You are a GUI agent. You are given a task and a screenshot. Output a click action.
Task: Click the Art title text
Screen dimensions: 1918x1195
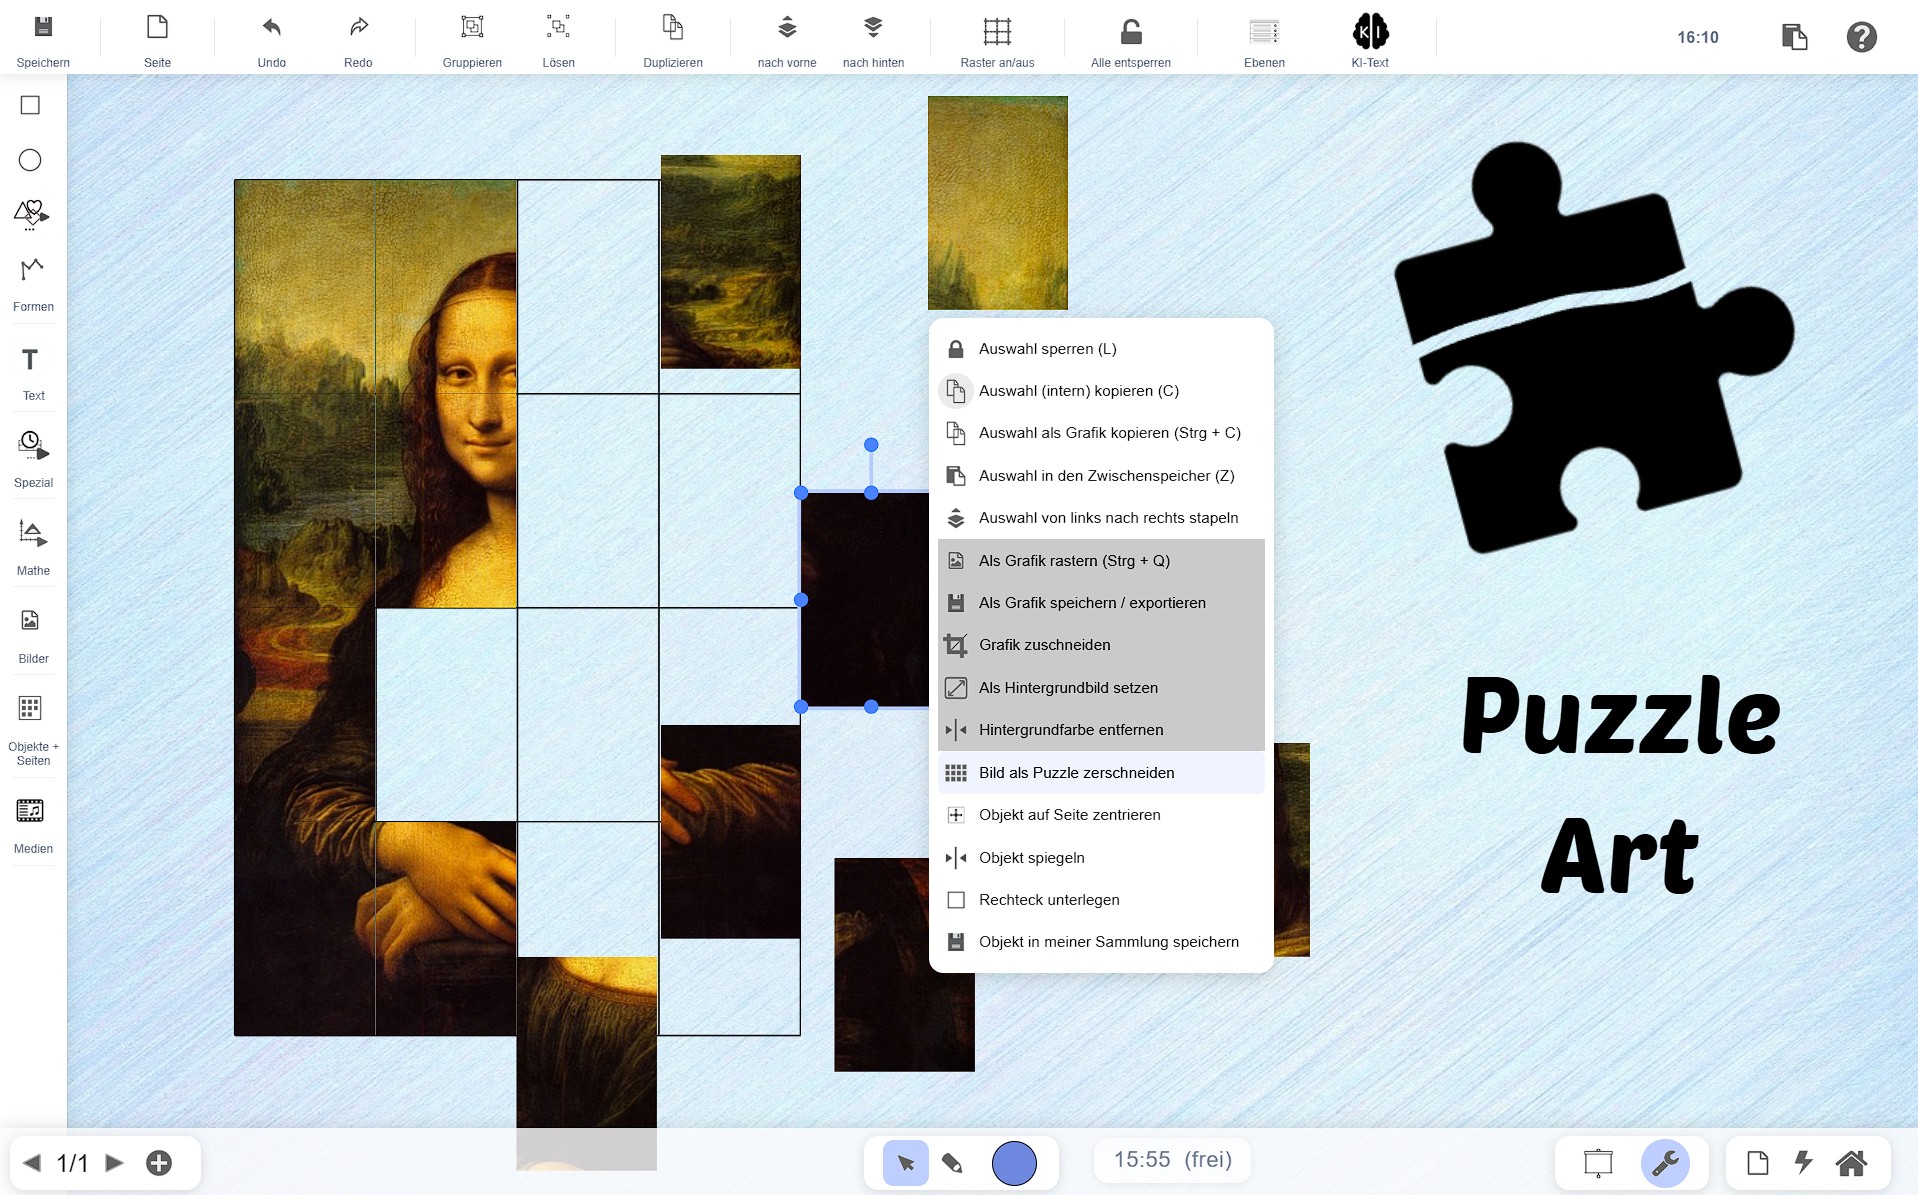[x=1620, y=857]
